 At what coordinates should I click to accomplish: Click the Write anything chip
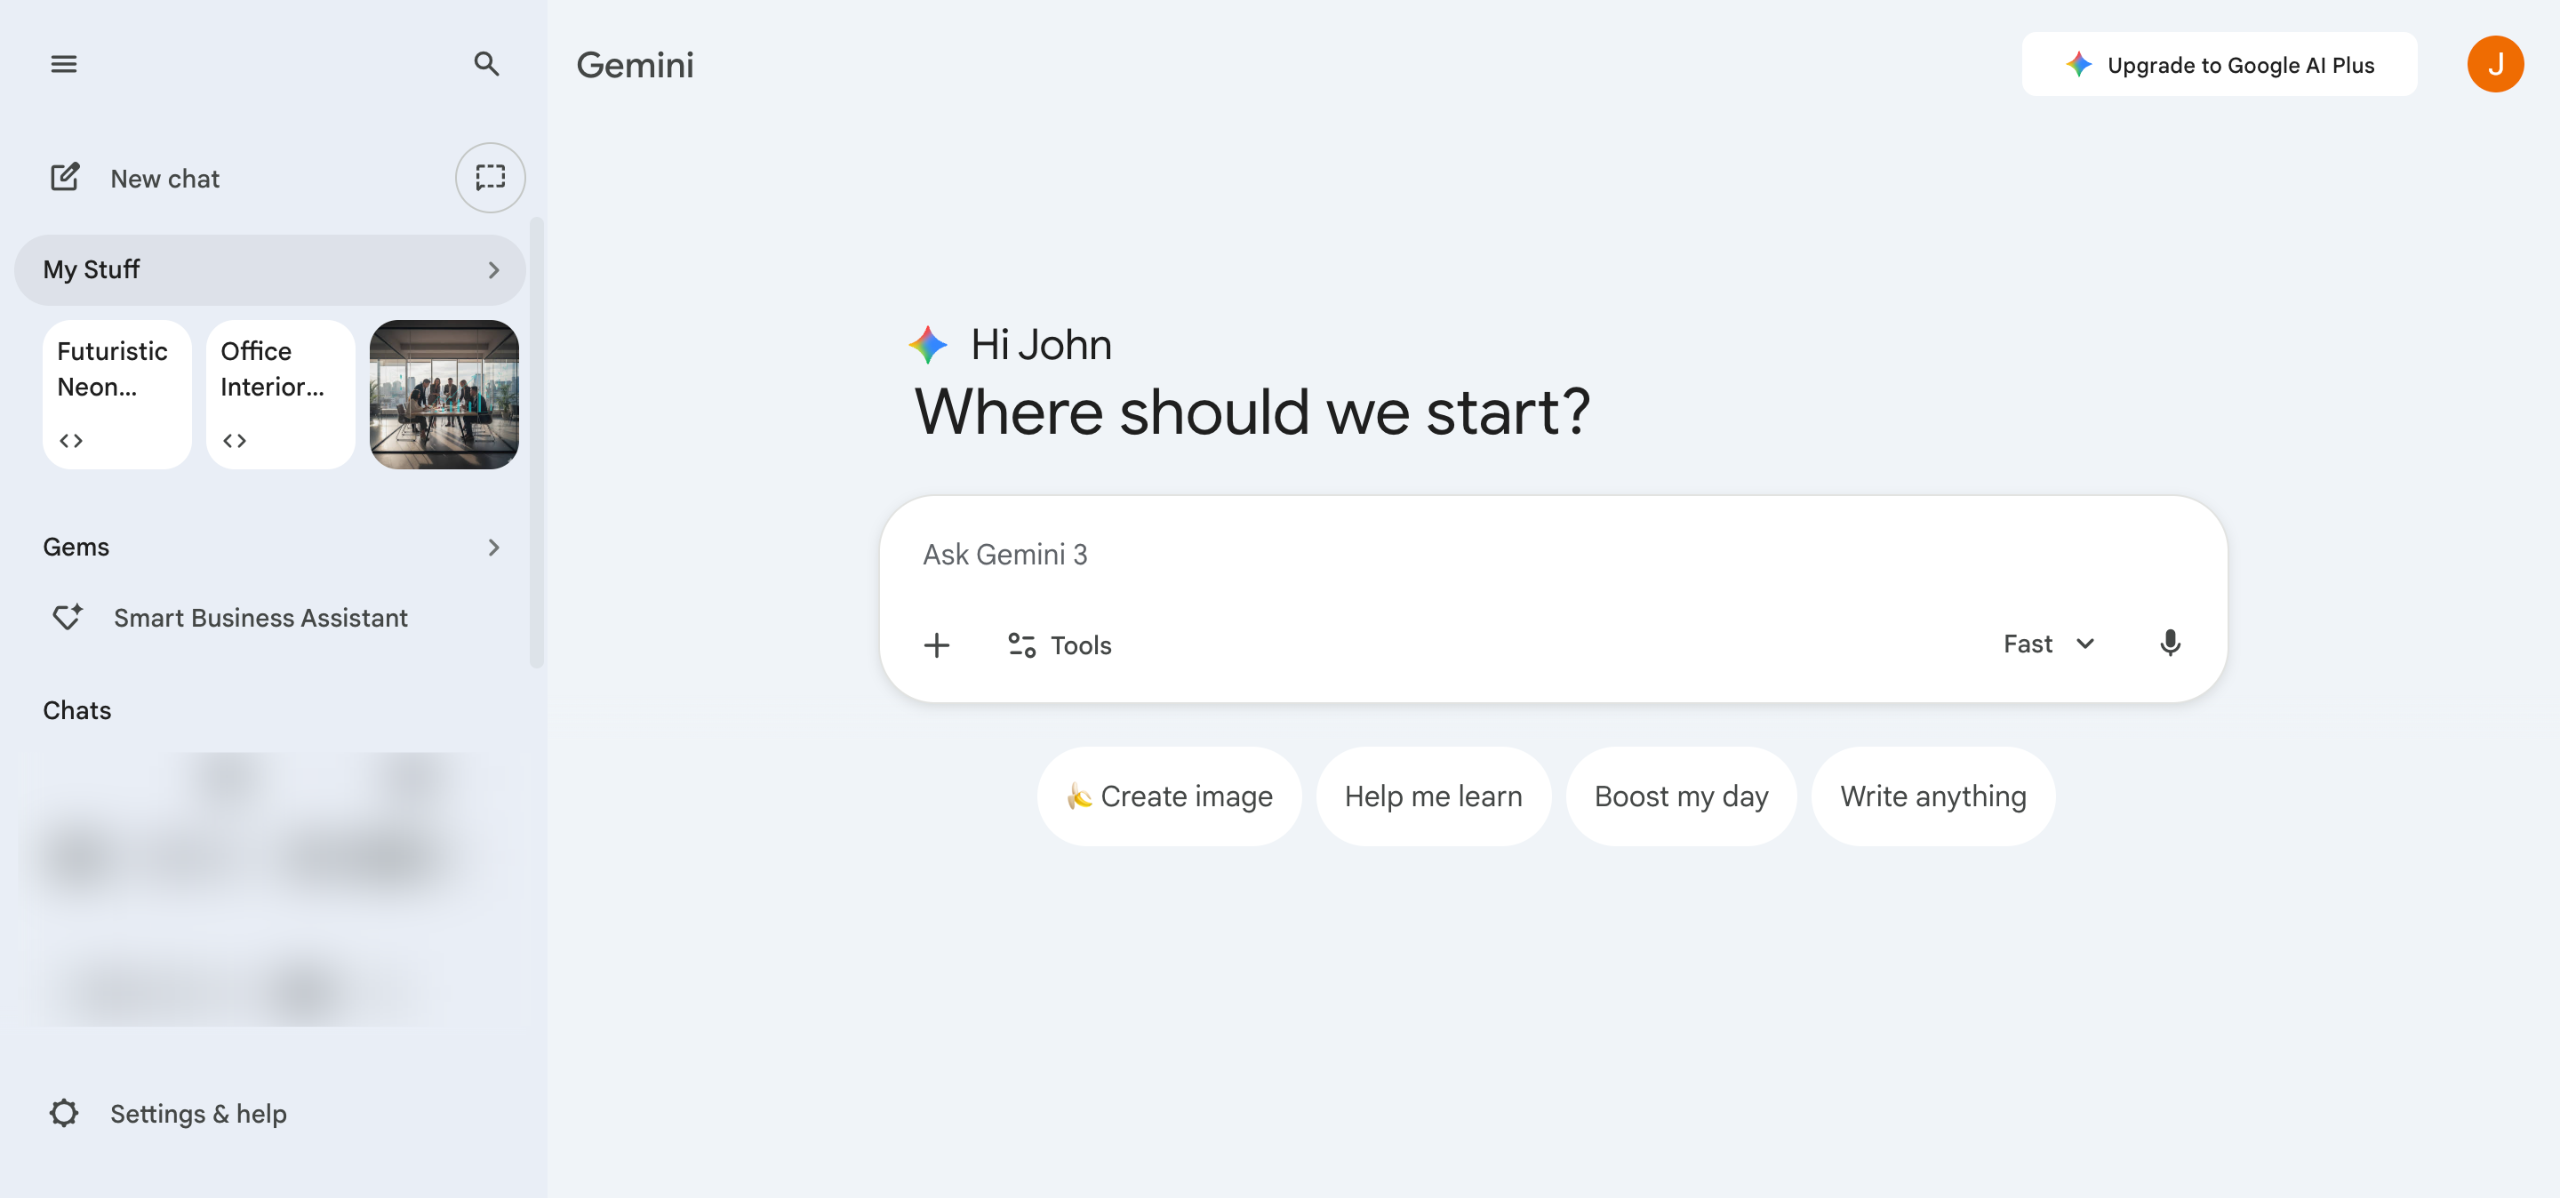click(1933, 796)
